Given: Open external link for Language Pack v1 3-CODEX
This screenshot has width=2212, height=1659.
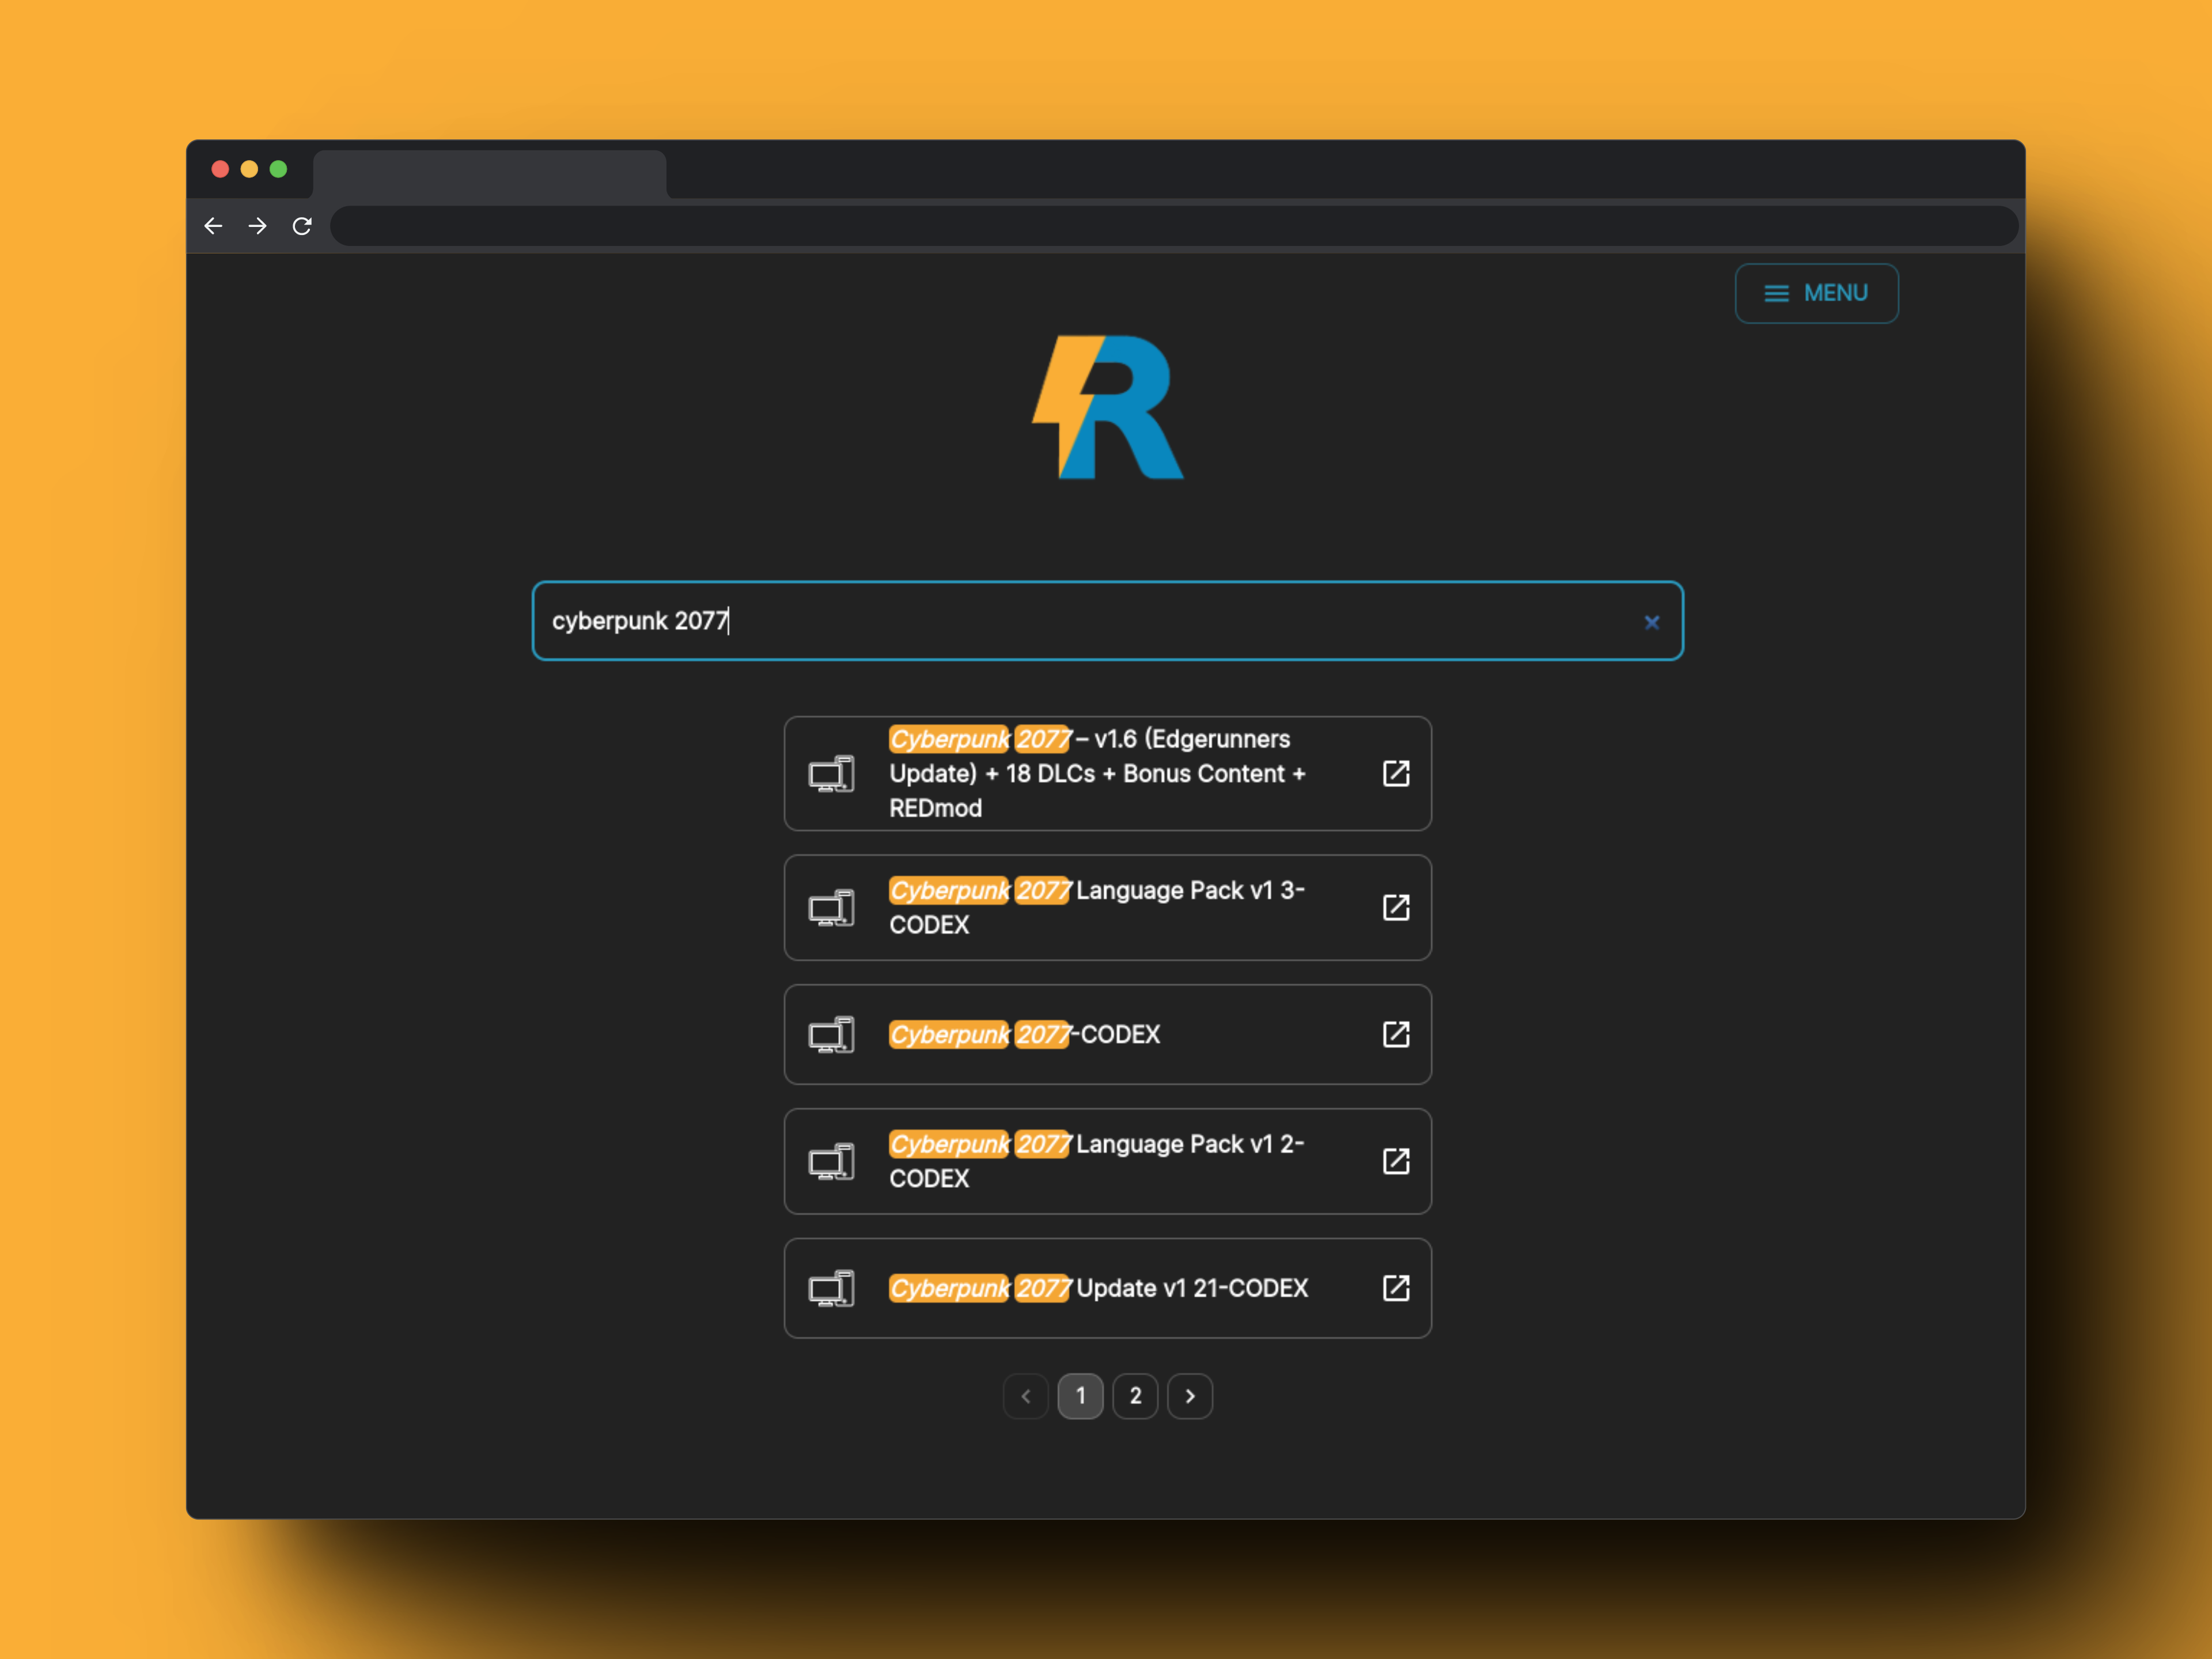Looking at the screenshot, I should [x=1395, y=907].
